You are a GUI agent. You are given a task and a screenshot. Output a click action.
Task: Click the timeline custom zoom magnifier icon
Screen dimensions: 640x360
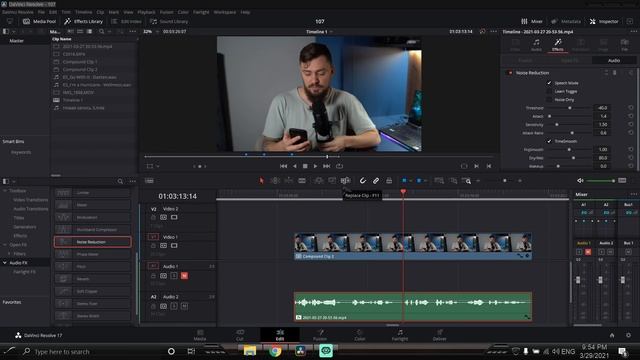point(467,180)
